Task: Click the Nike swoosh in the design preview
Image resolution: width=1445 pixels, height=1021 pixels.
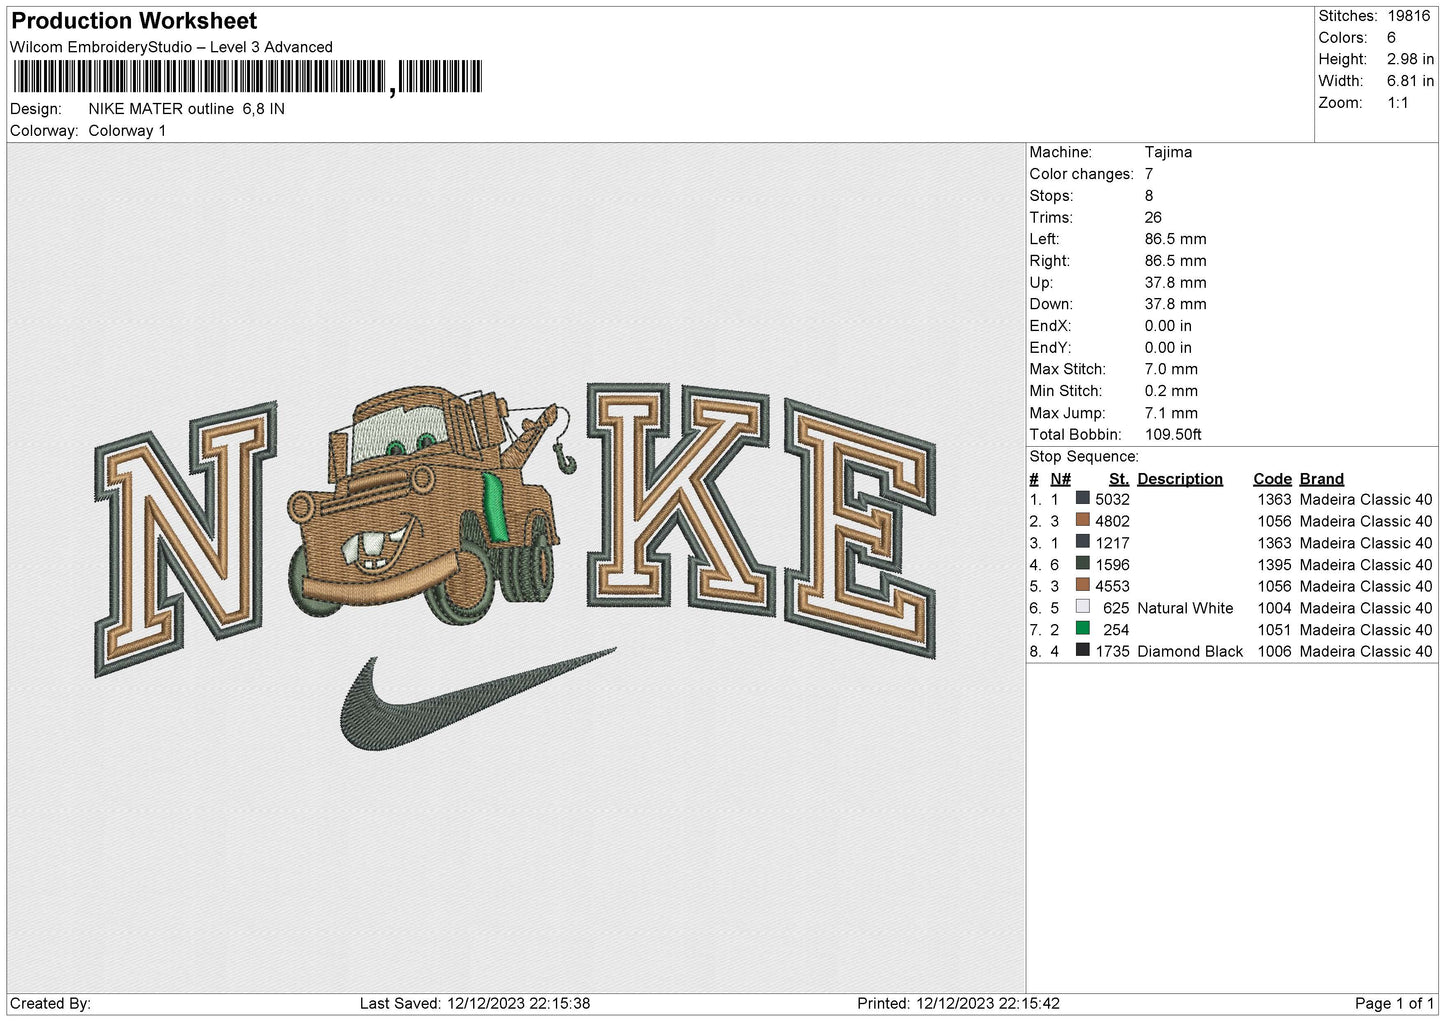Action: (478, 699)
